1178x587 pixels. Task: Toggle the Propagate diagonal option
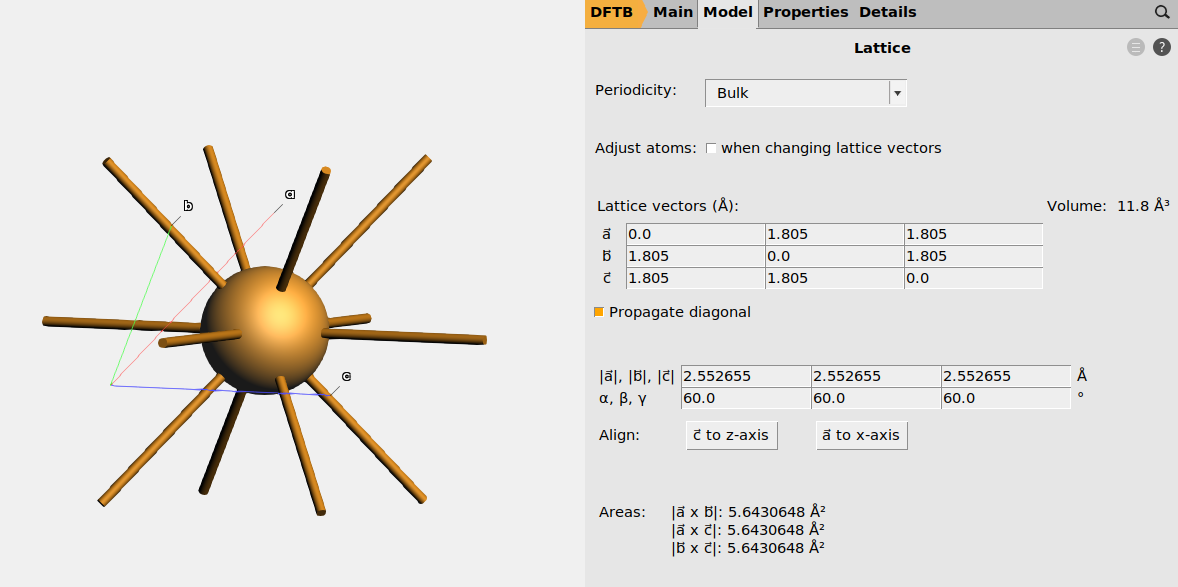coord(599,312)
